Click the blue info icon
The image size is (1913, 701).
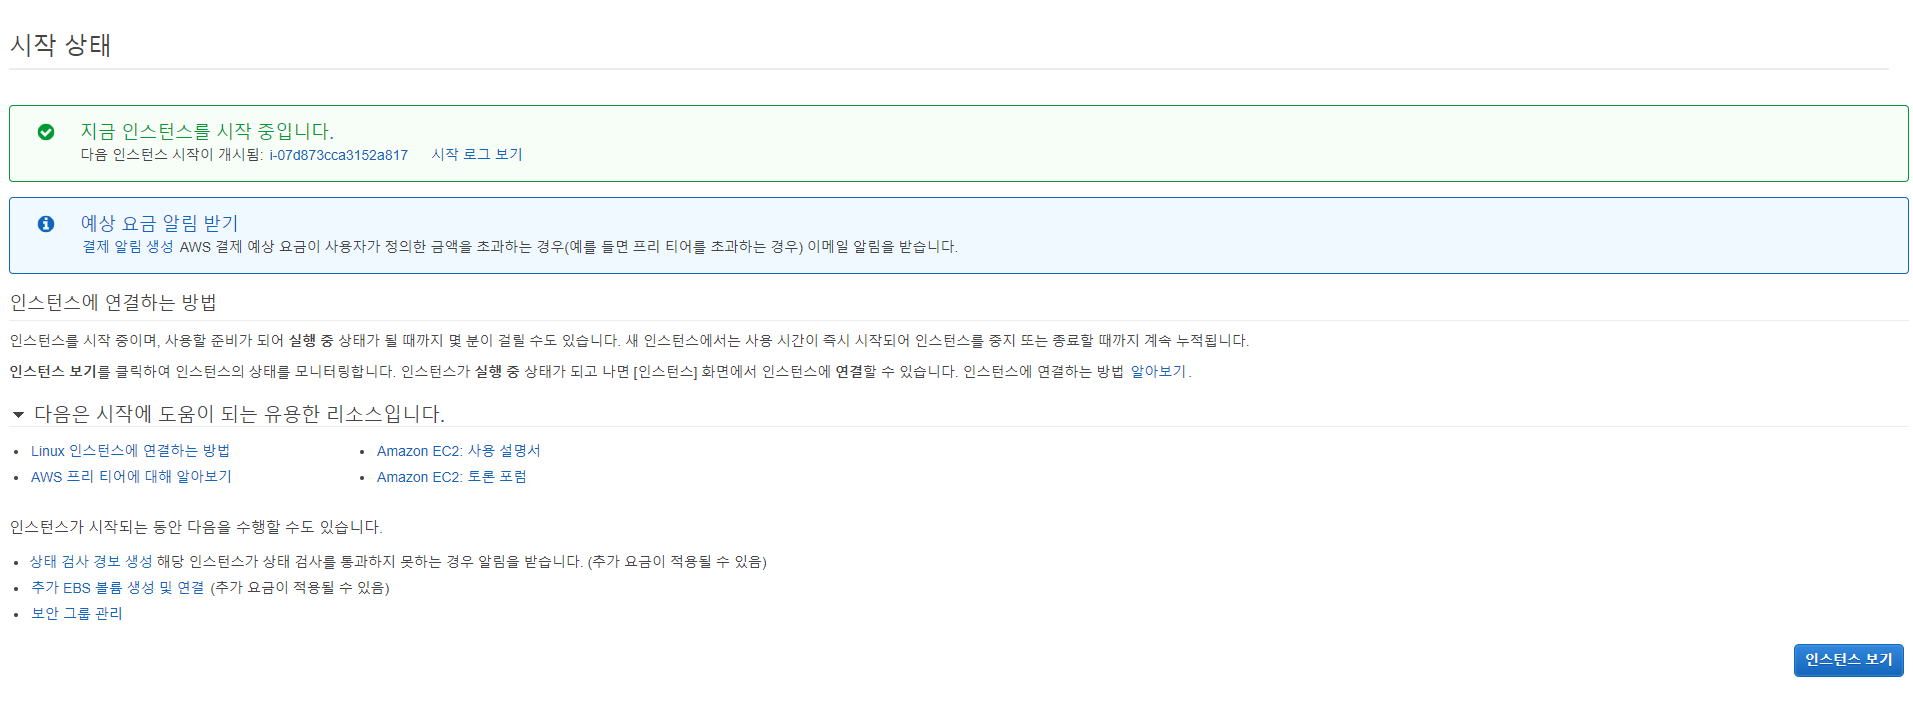tap(46, 224)
